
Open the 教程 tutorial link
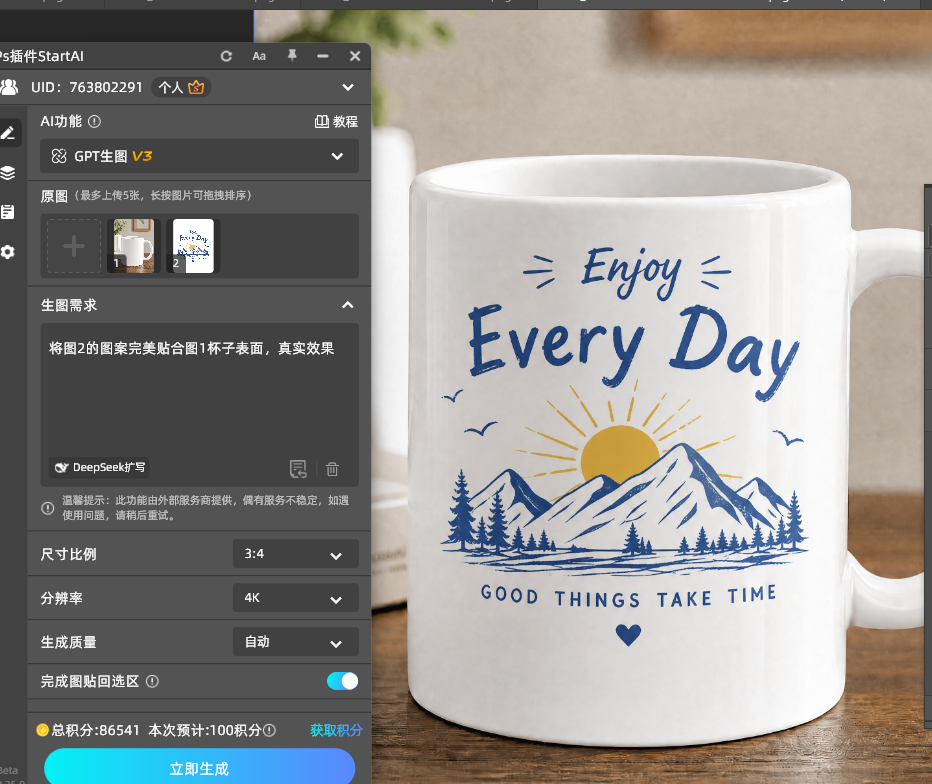click(336, 122)
